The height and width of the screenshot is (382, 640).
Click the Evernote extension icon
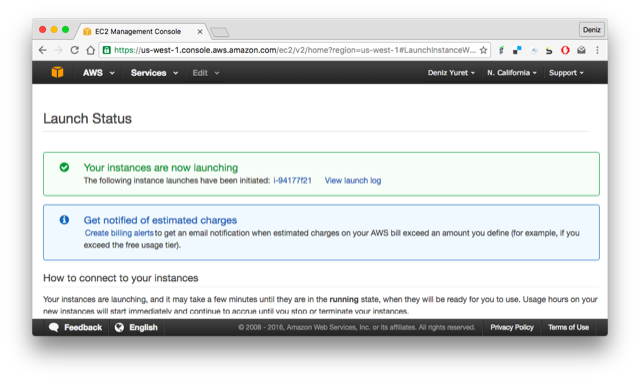501,50
